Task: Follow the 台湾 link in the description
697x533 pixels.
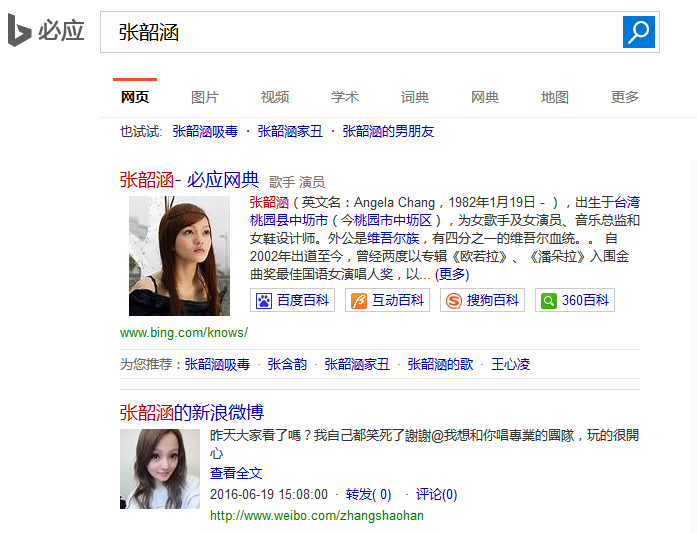Action: coord(627,202)
